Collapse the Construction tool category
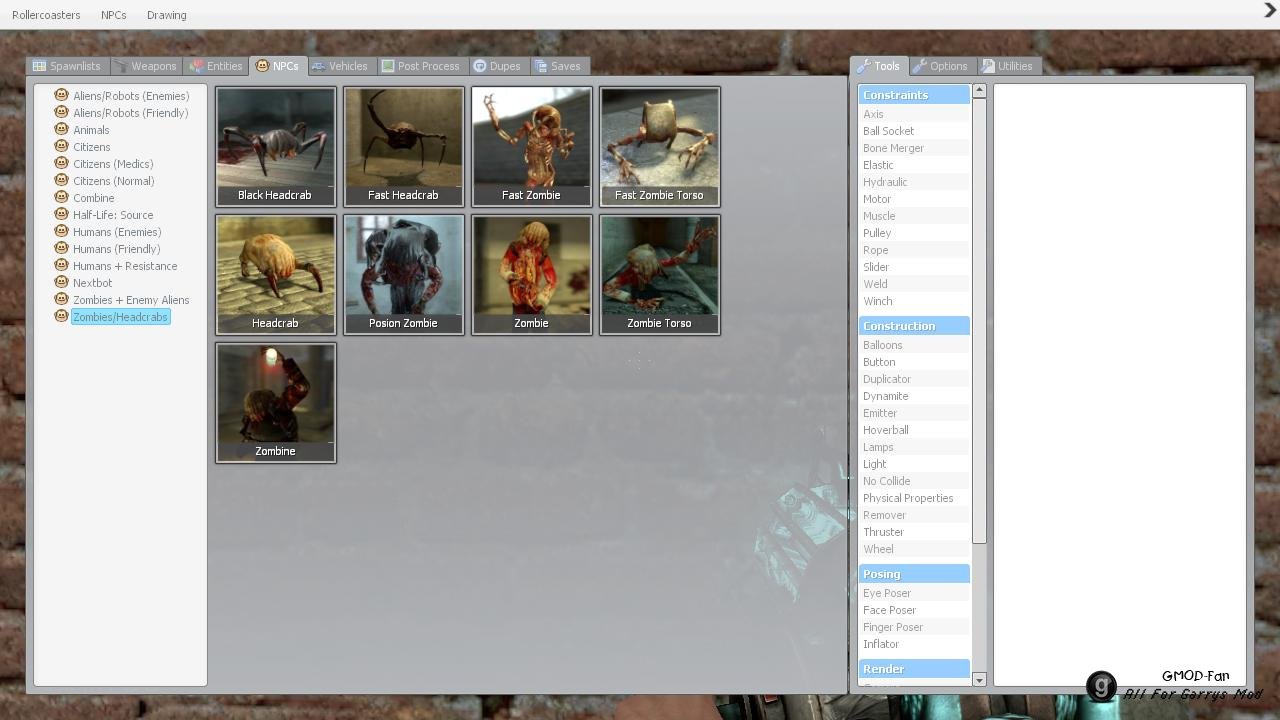 [914, 326]
